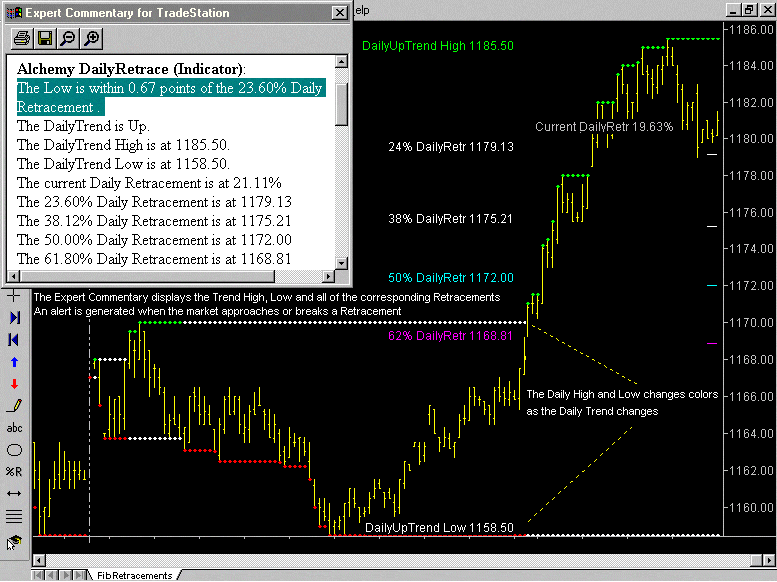Image resolution: width=777 pixels, height=582 pixels.
Task: Click 'The 50.00% Daily Retracement is at 1172.00'
Action: (x=154, y=240)
